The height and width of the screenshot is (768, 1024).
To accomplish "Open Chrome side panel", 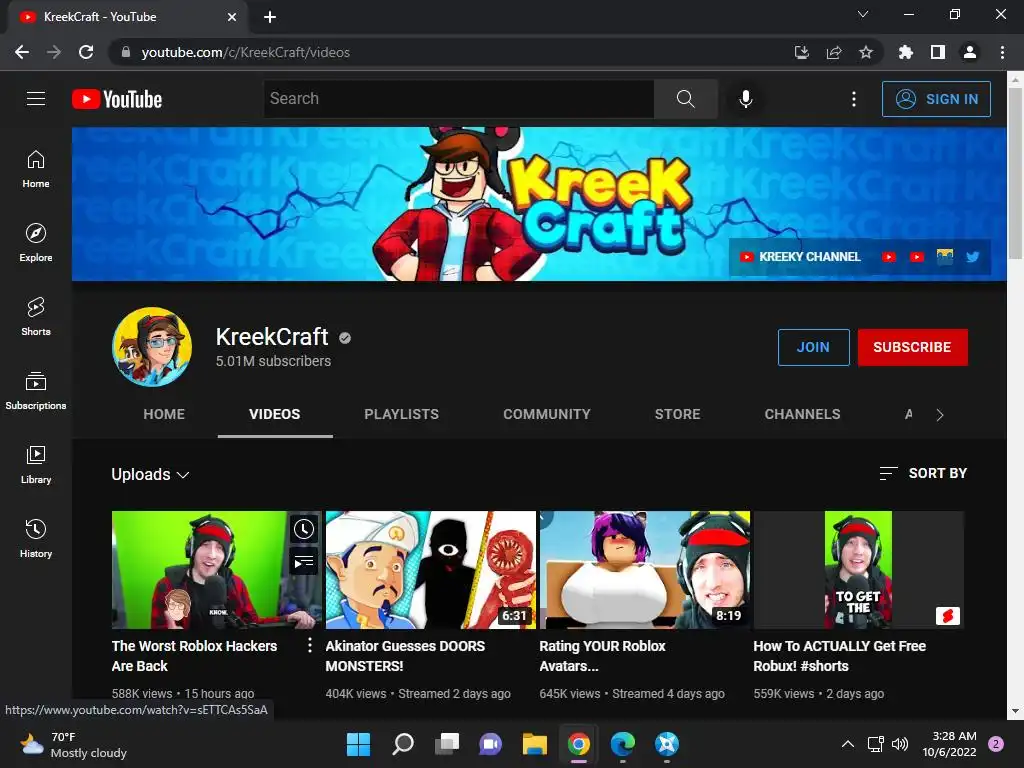I will pyautogui.click(x=938, y=52).
